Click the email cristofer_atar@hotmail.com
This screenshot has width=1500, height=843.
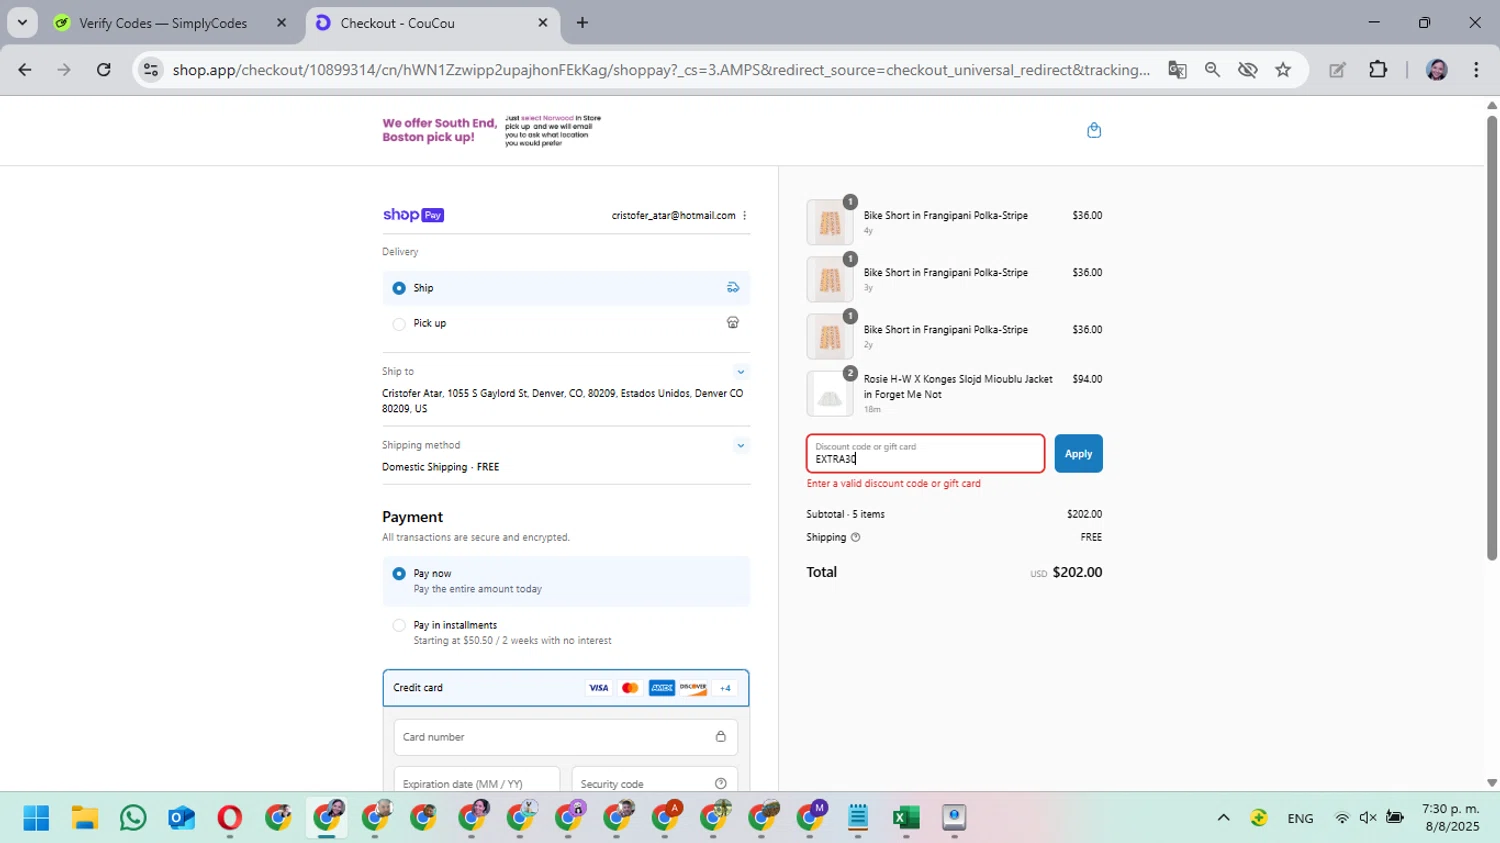674,216
